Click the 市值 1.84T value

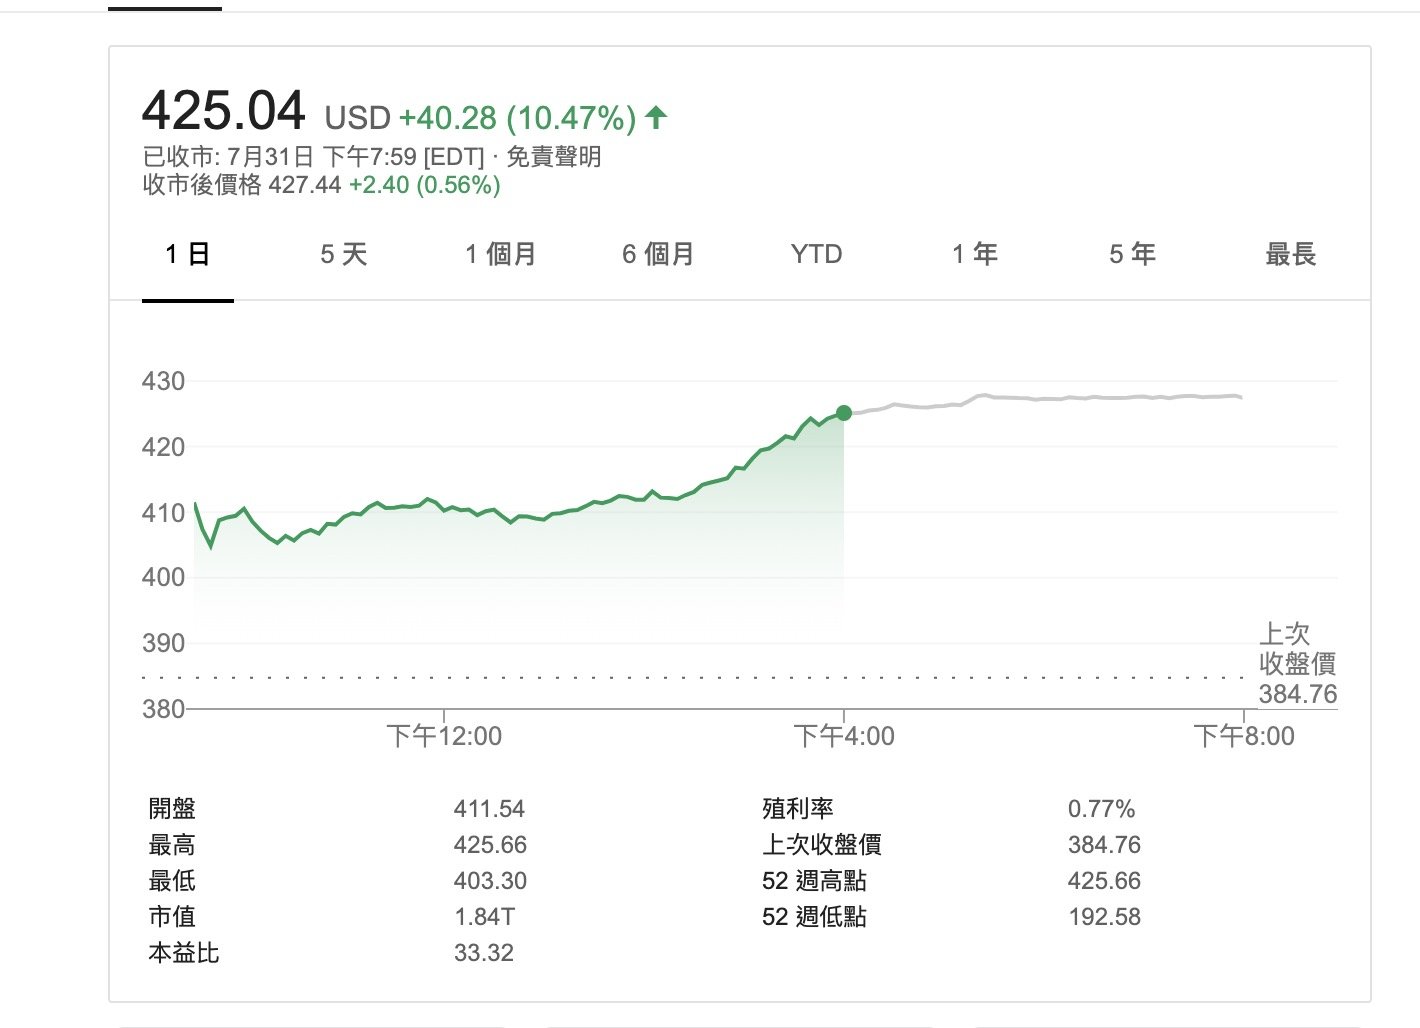(x=484, y=917)
